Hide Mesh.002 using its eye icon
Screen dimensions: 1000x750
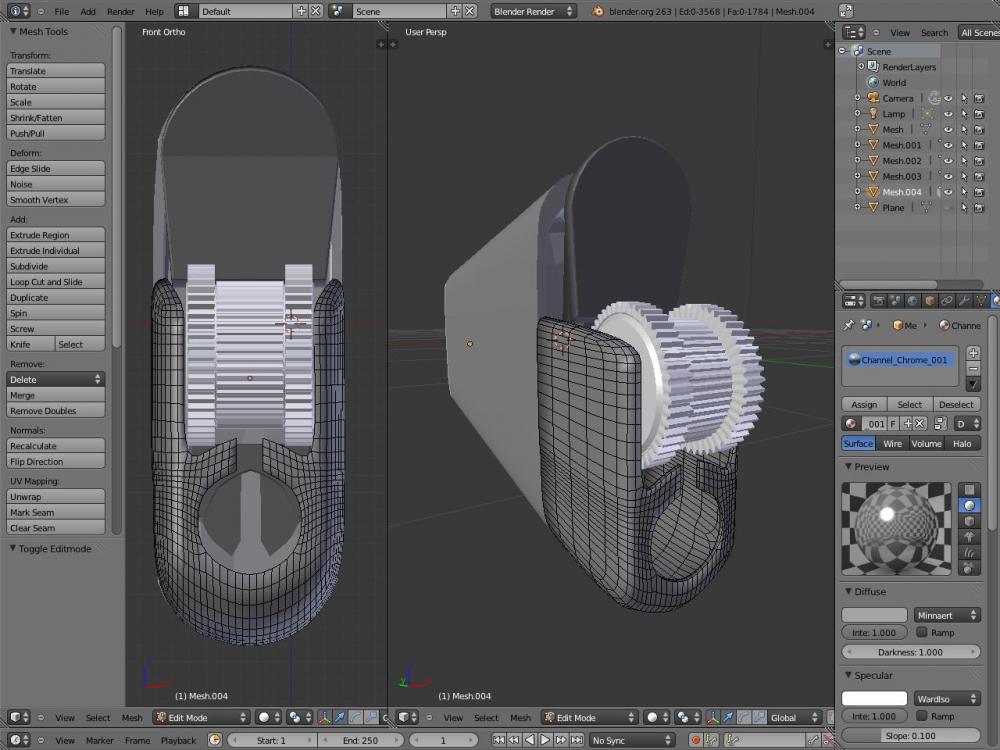click(948, 161)
